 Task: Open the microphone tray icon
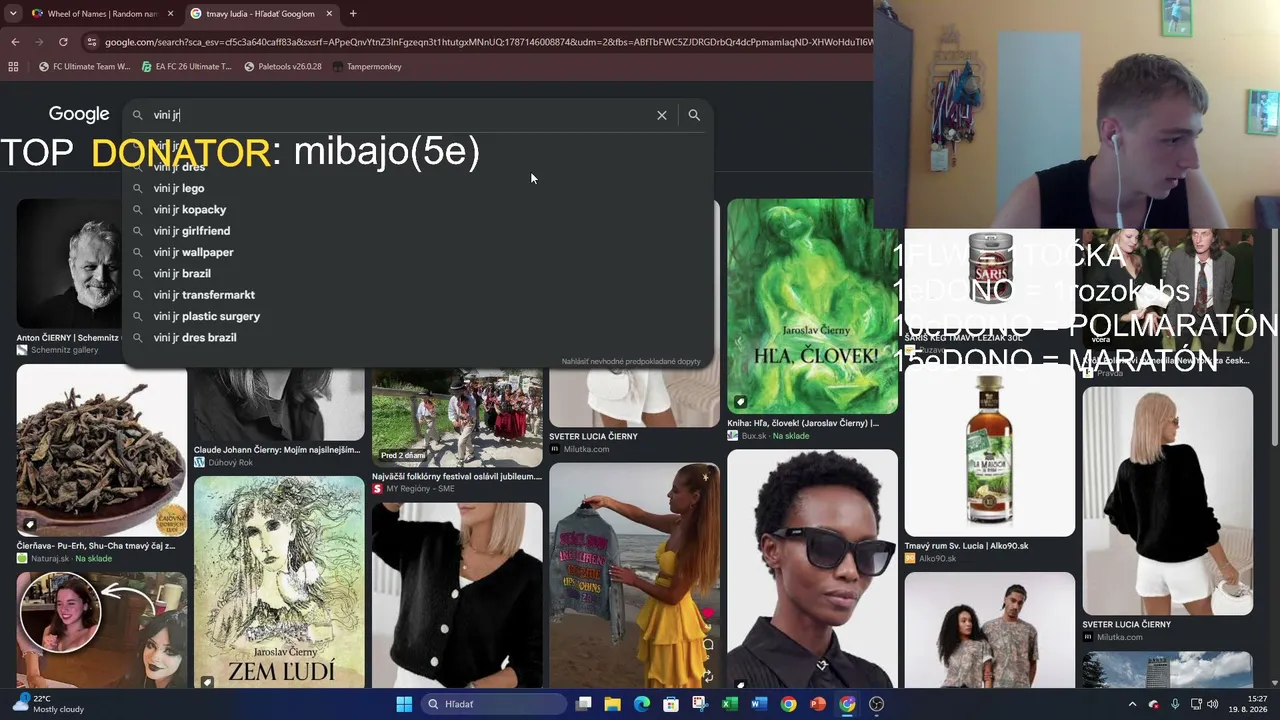point(1175,704)
